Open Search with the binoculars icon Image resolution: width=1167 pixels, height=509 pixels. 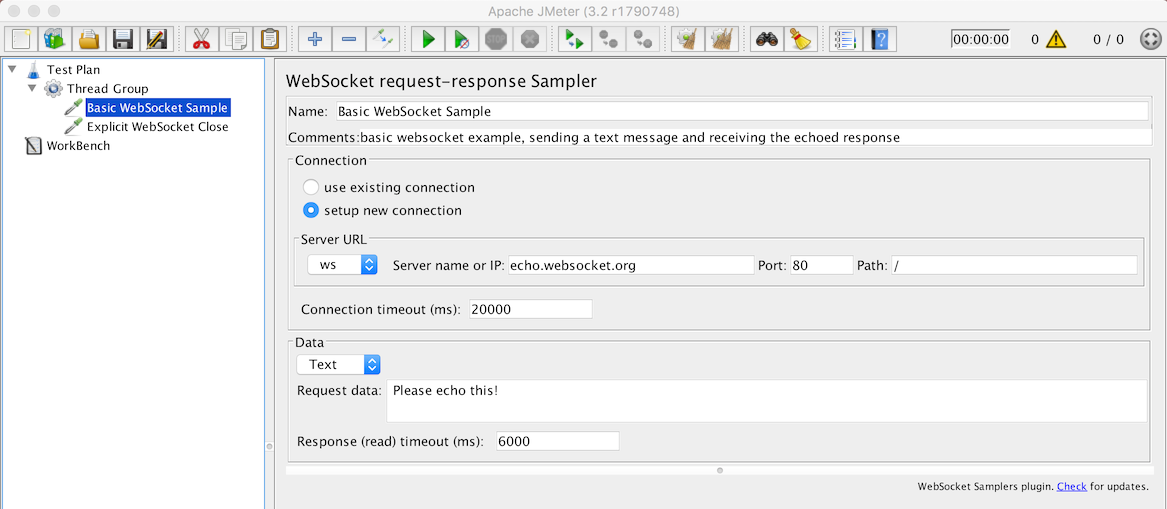pyautogui.click(x=766, y=39)
